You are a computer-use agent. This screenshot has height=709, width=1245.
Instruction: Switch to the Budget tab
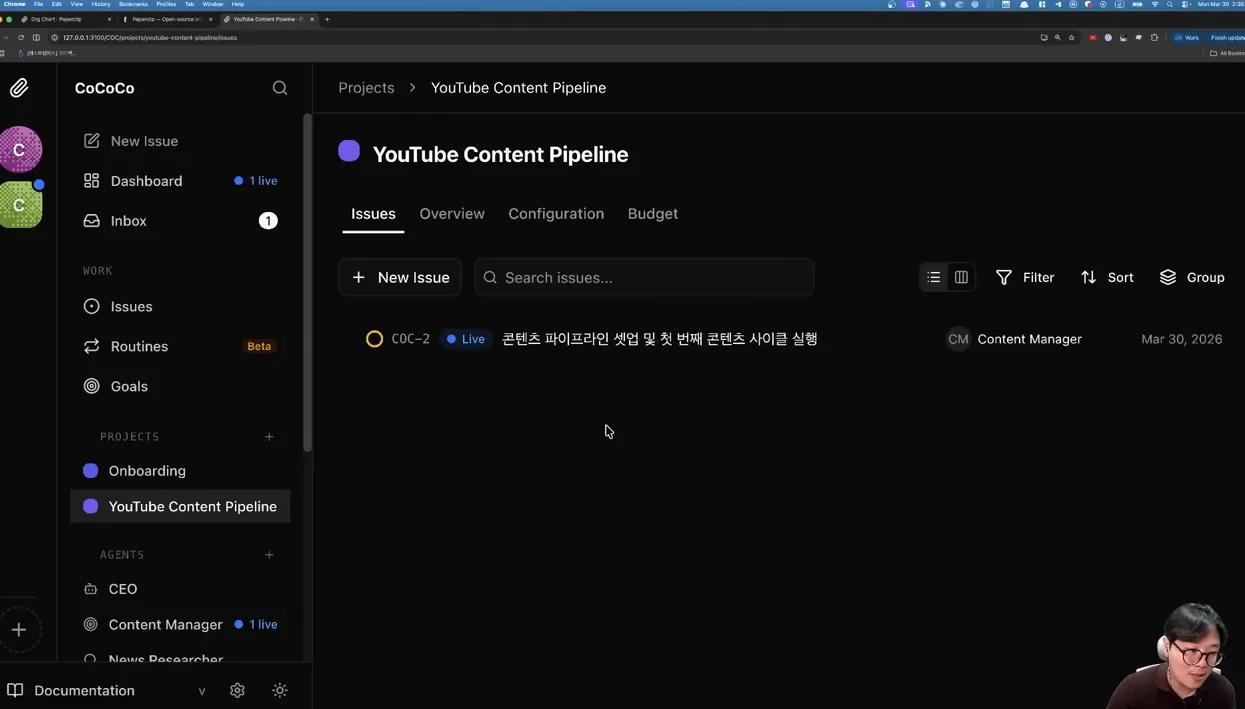point(653,214)
